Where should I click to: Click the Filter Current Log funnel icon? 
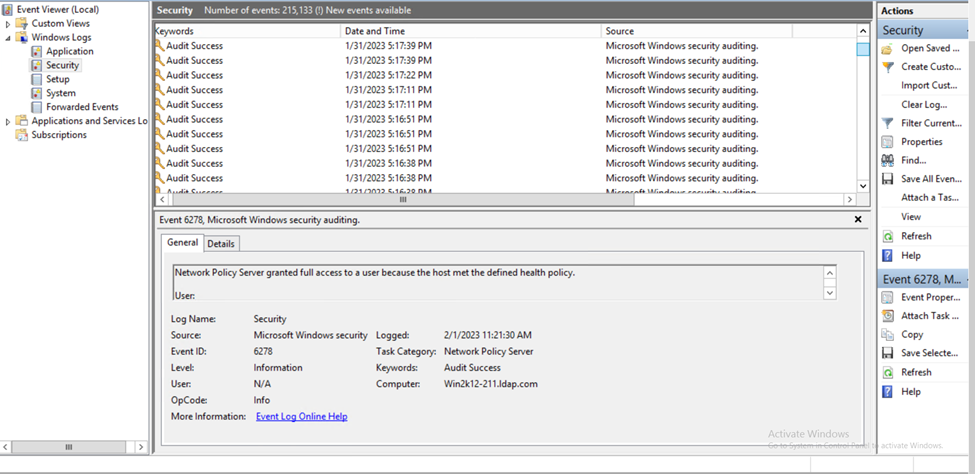[887, 123]
